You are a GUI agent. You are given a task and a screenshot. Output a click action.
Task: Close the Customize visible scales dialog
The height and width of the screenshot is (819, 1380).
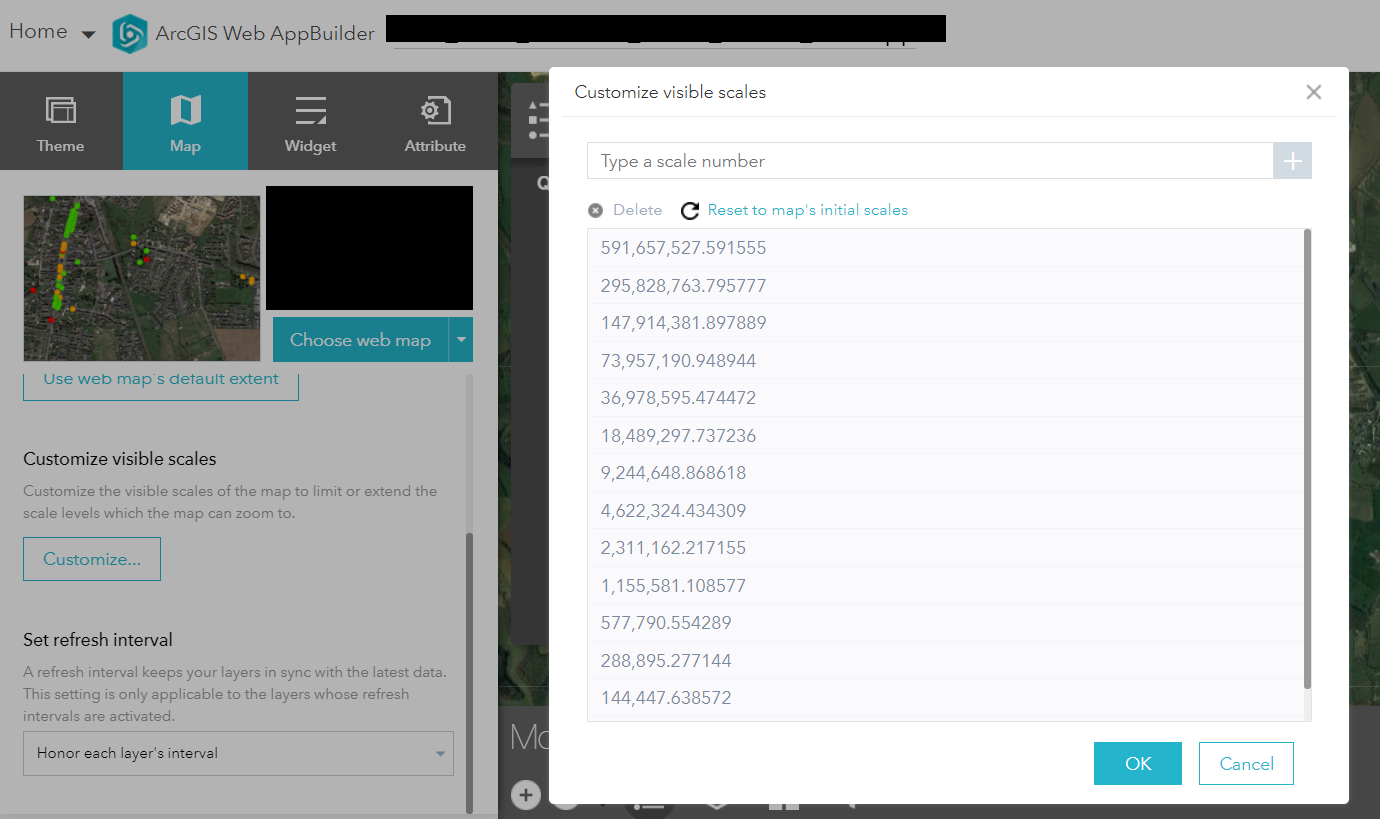[x=1314, y=91]
